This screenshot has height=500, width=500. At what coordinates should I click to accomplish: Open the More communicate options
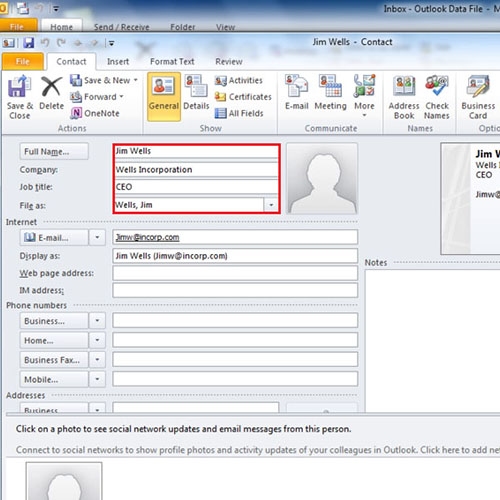364,96
